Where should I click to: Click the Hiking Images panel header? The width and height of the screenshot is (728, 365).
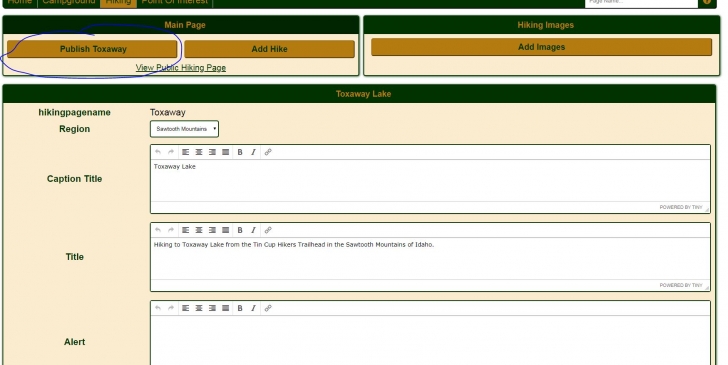pyautogui.click(x=541, y=25)
